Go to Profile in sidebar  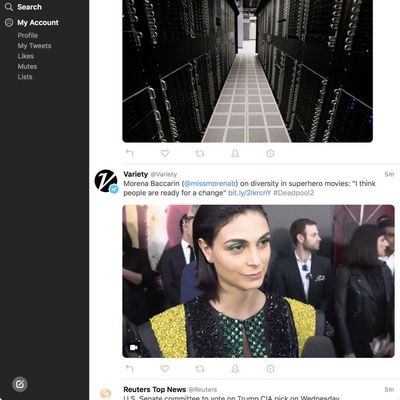(28, 35)
